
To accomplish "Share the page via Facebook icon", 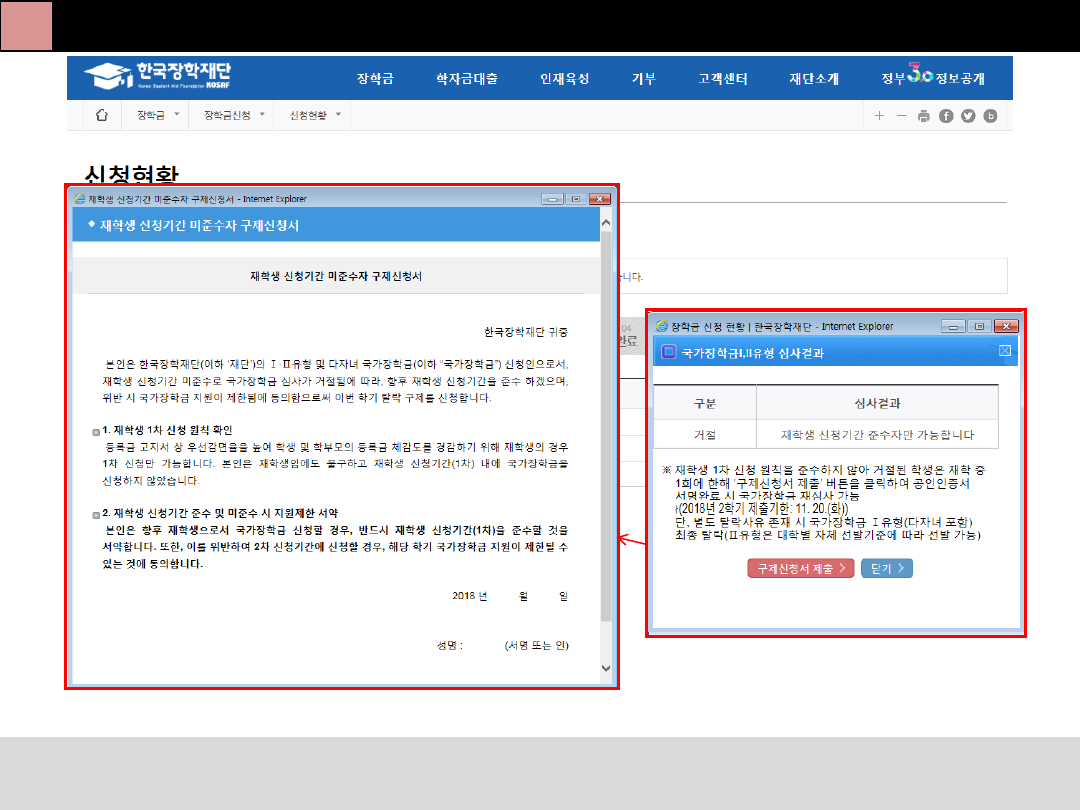I will pos(946,116).
